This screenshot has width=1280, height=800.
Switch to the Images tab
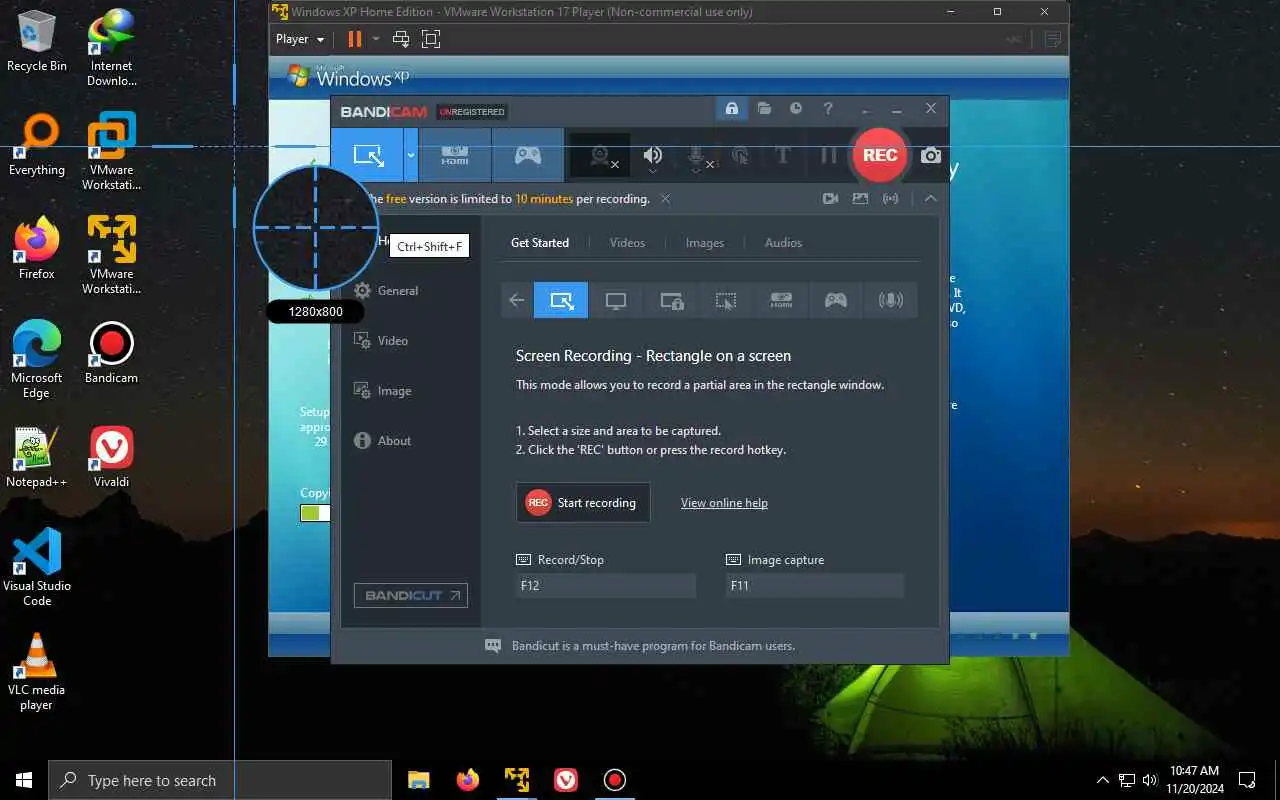pyautogui.click(x=705, y=243)
